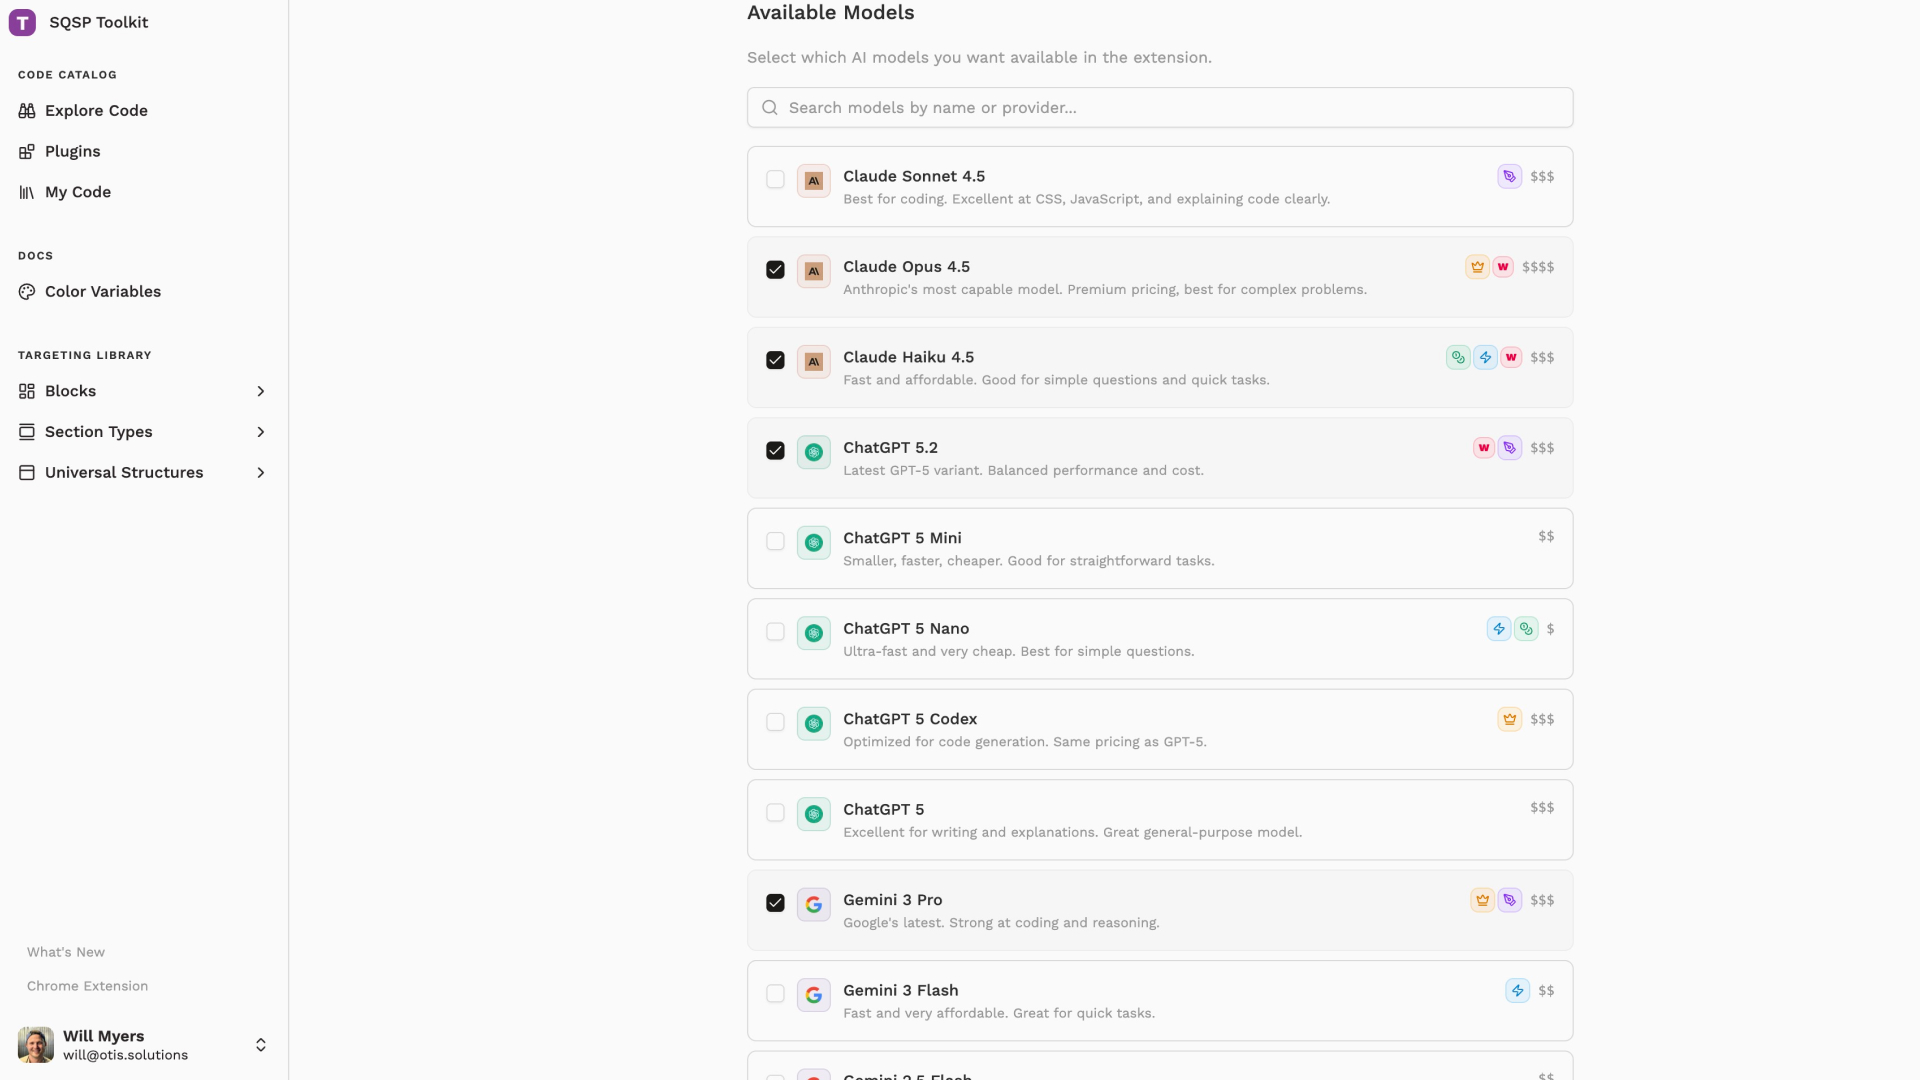Uncheck the Claude Opus 4.5 model

(776, 270)
